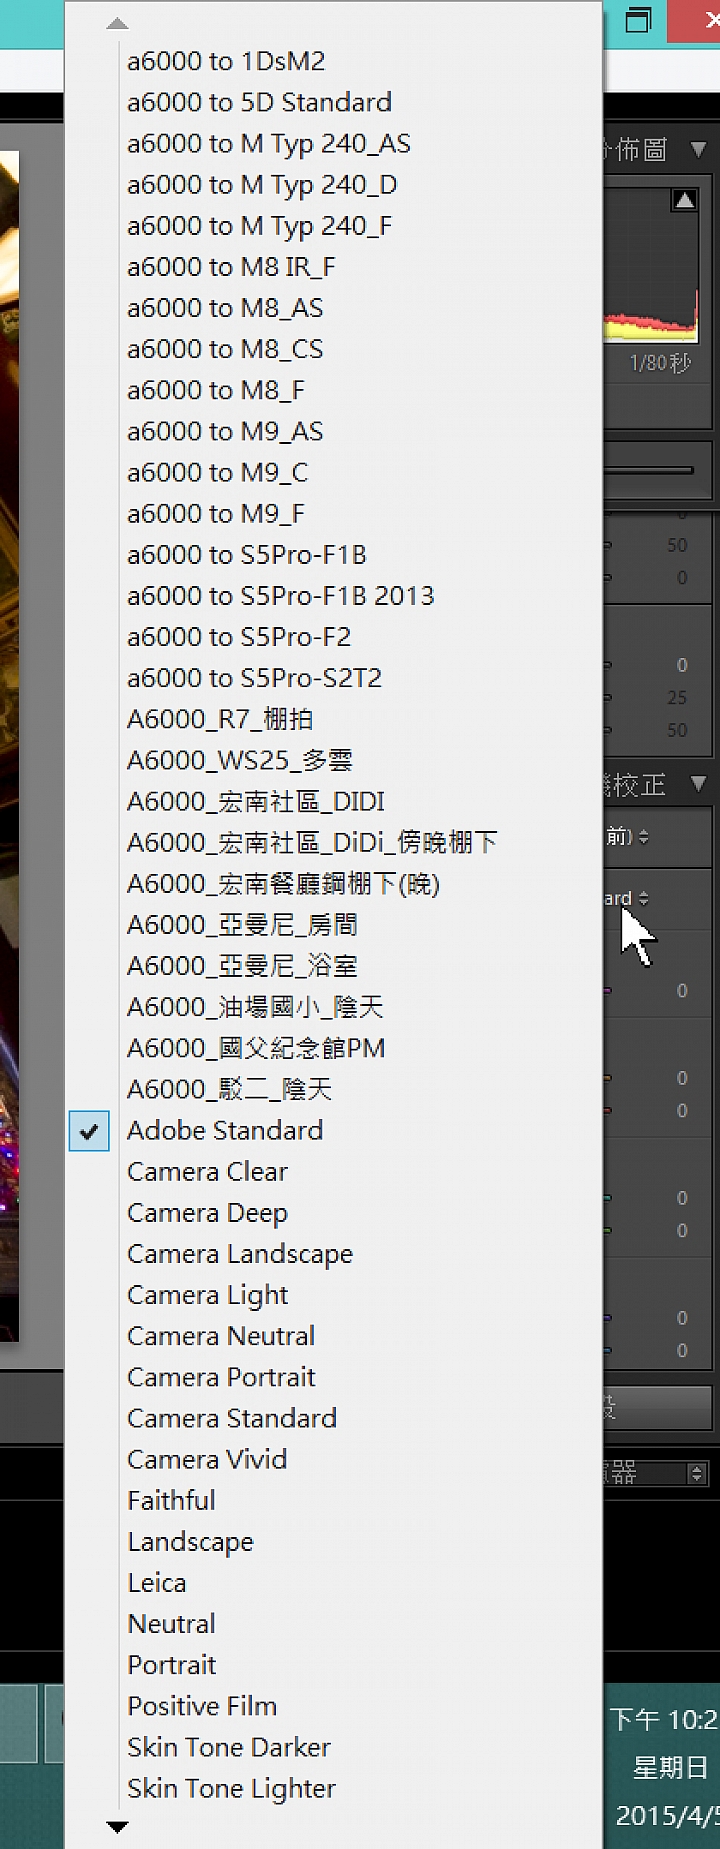Viewport: 720px width, 1849px height.
Task: Open the filter dropdown above the filmstrip
Action: [x=654, y=1472]
